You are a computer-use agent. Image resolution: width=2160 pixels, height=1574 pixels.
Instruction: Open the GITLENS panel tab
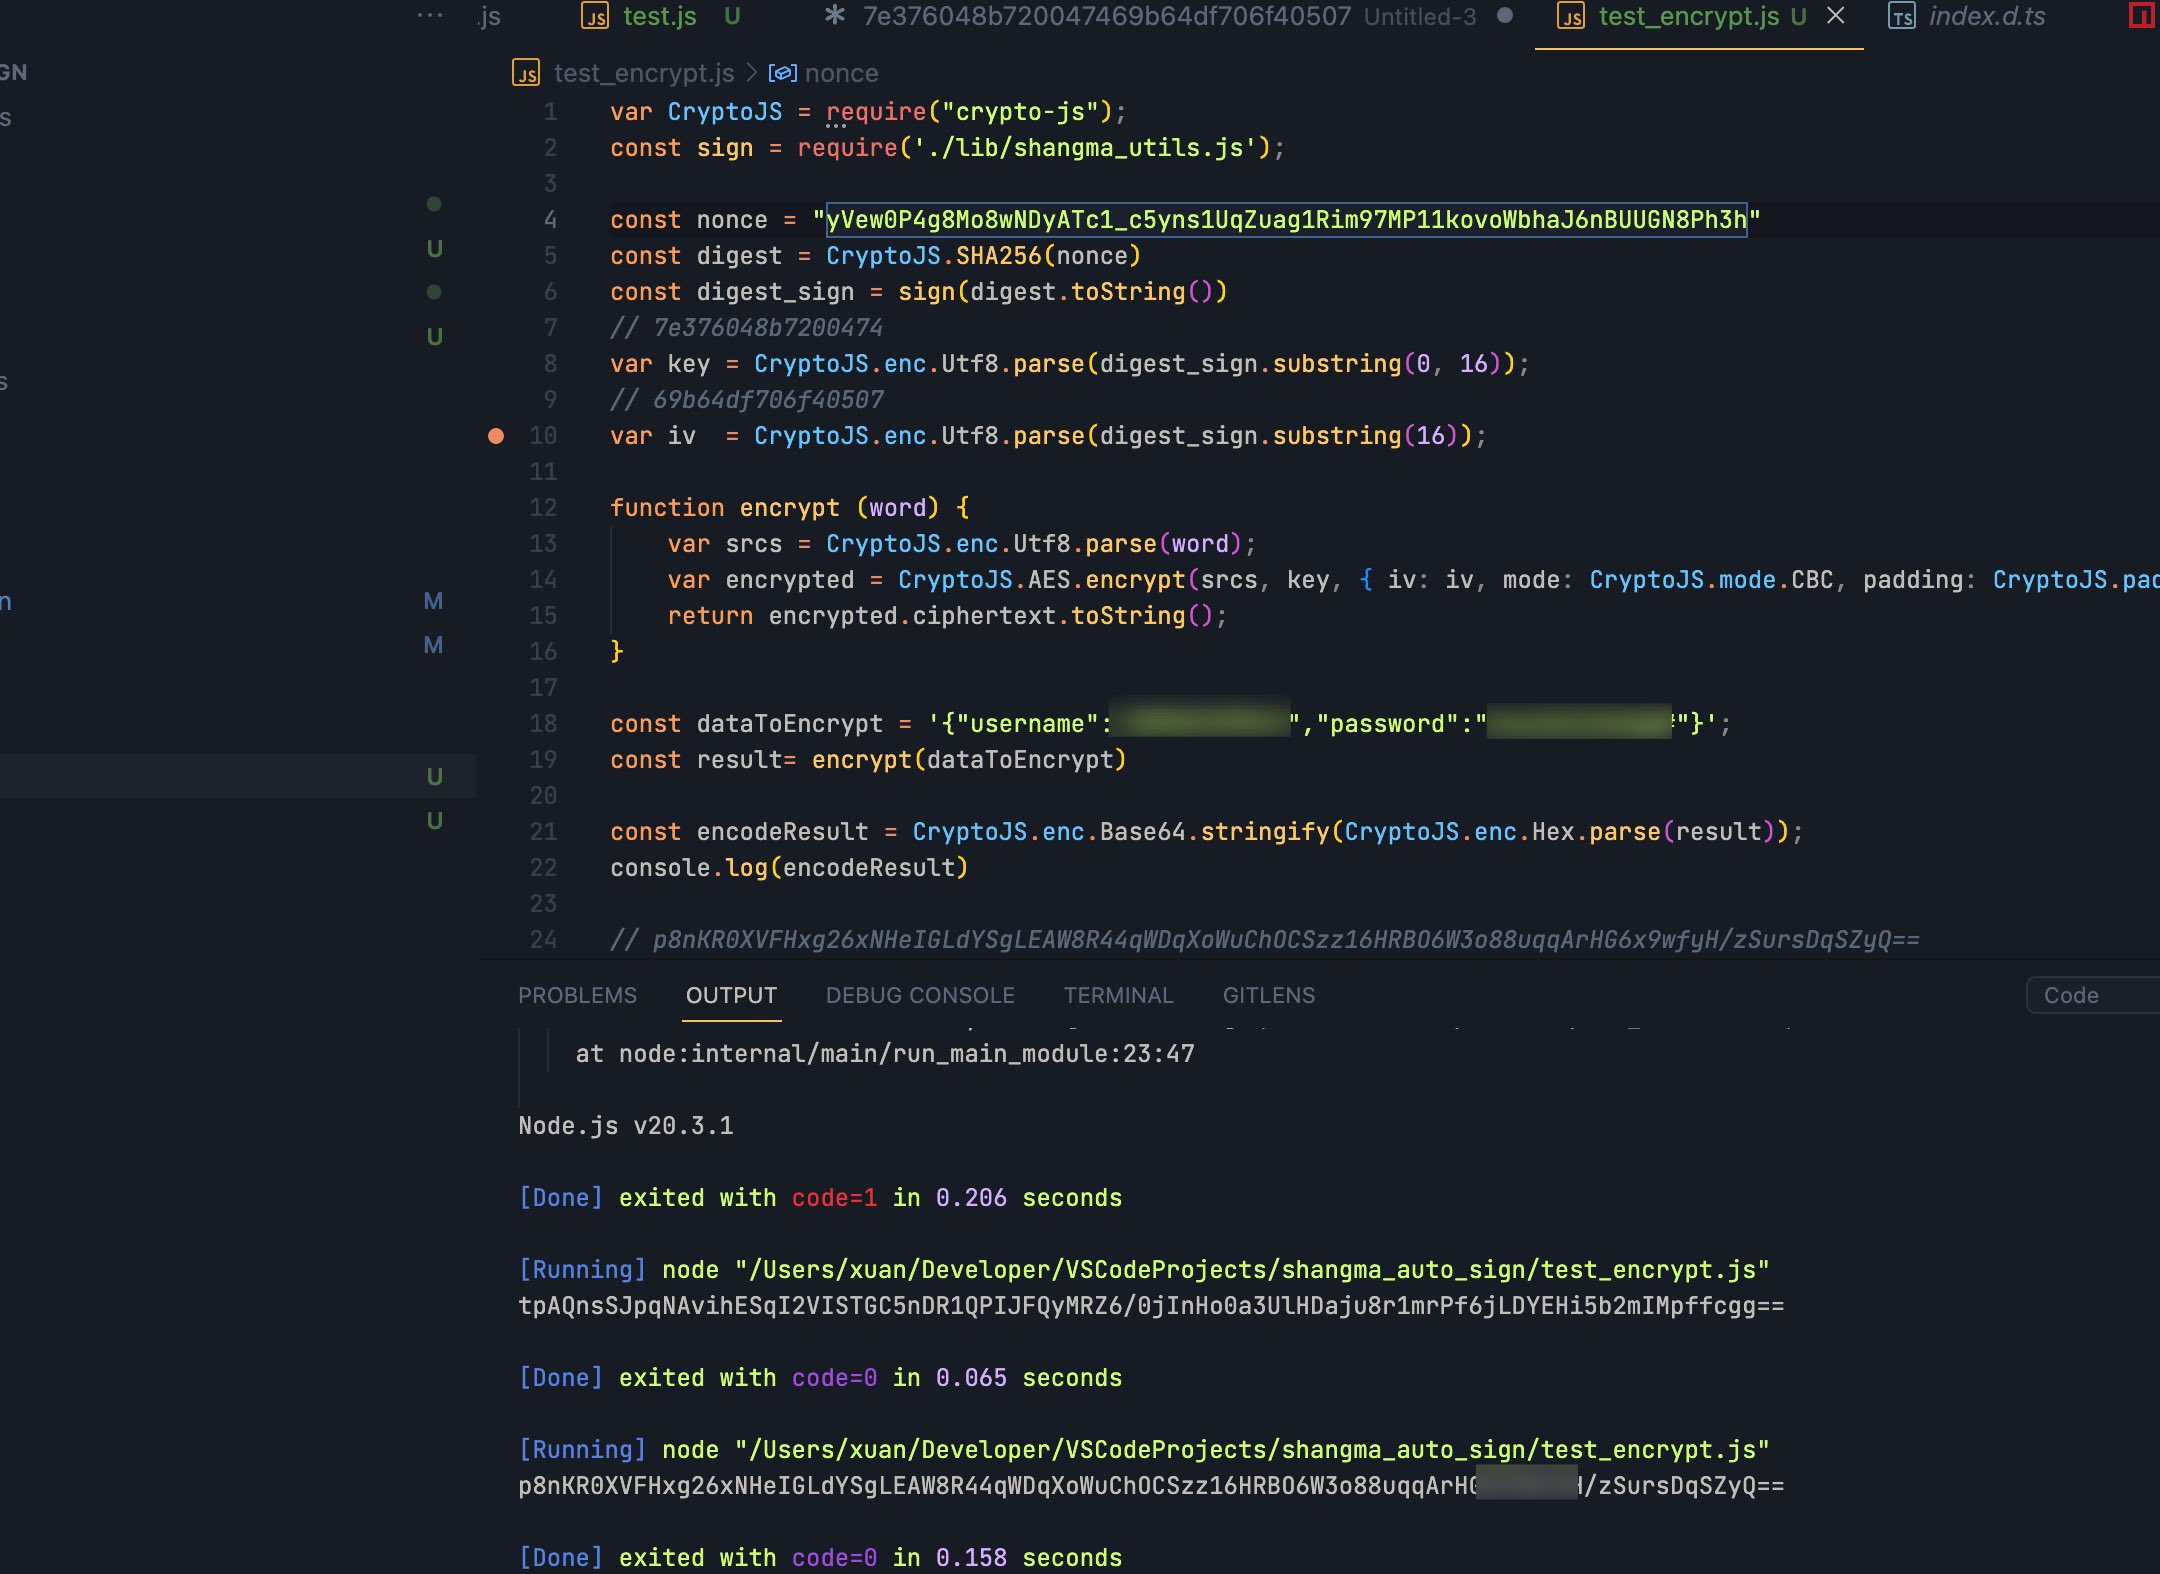coord(1268,995)
